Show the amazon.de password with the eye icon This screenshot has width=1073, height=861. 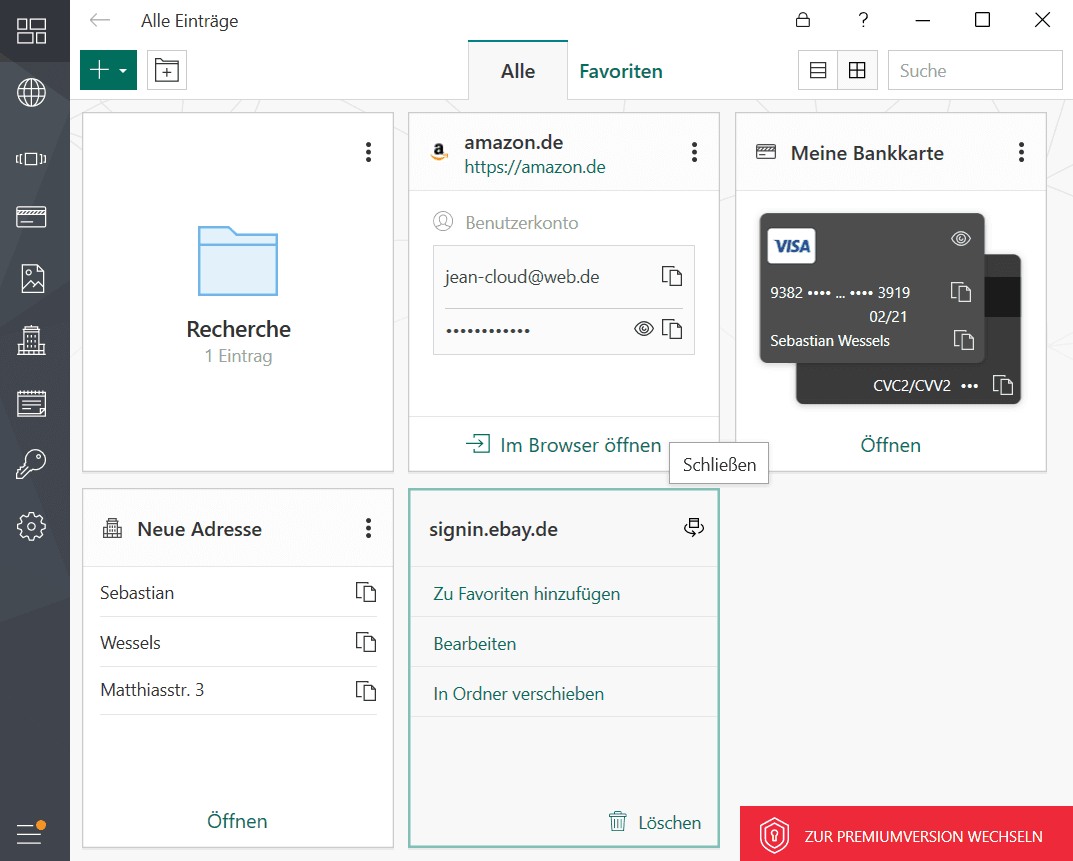click(x=643, y=329)
